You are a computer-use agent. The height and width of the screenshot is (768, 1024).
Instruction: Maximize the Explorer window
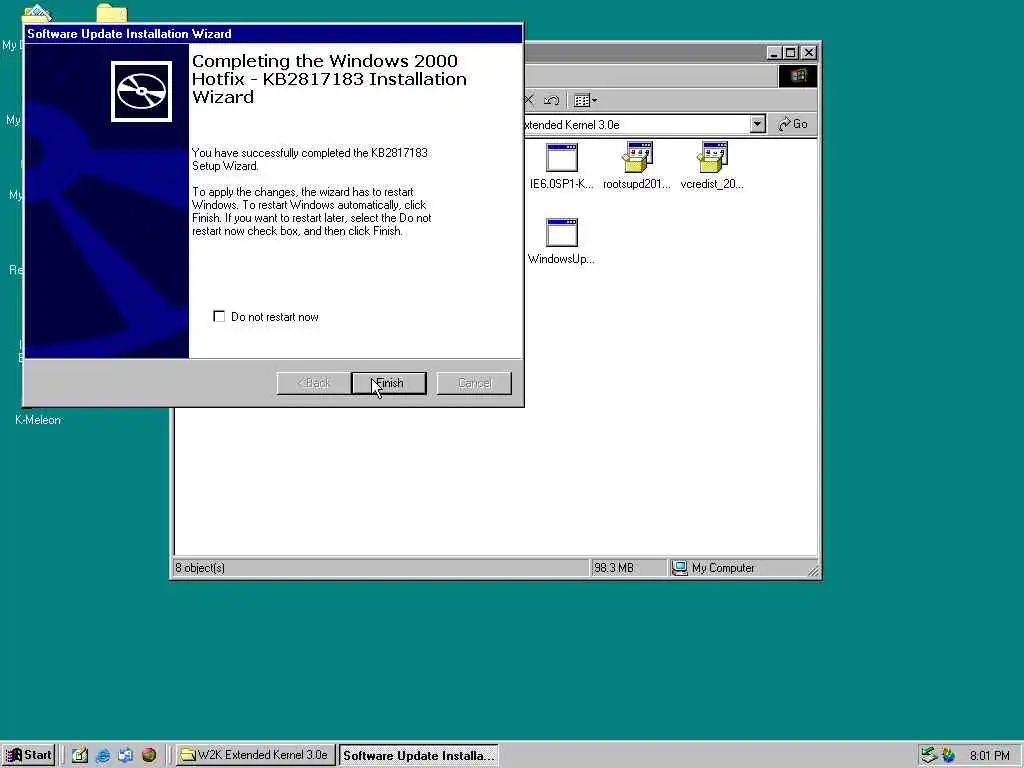pyautogui.click(x=791, y=53)
